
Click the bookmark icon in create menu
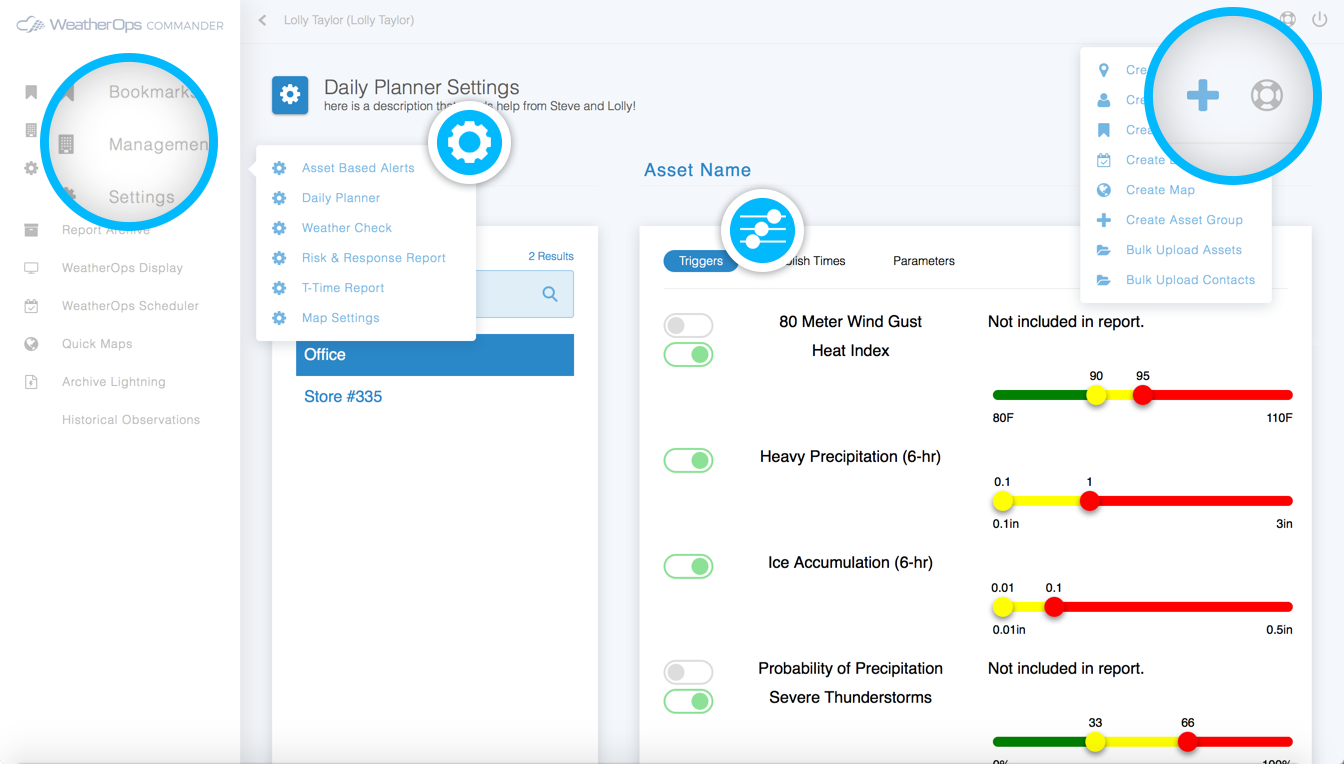[x=1104, y=130]
